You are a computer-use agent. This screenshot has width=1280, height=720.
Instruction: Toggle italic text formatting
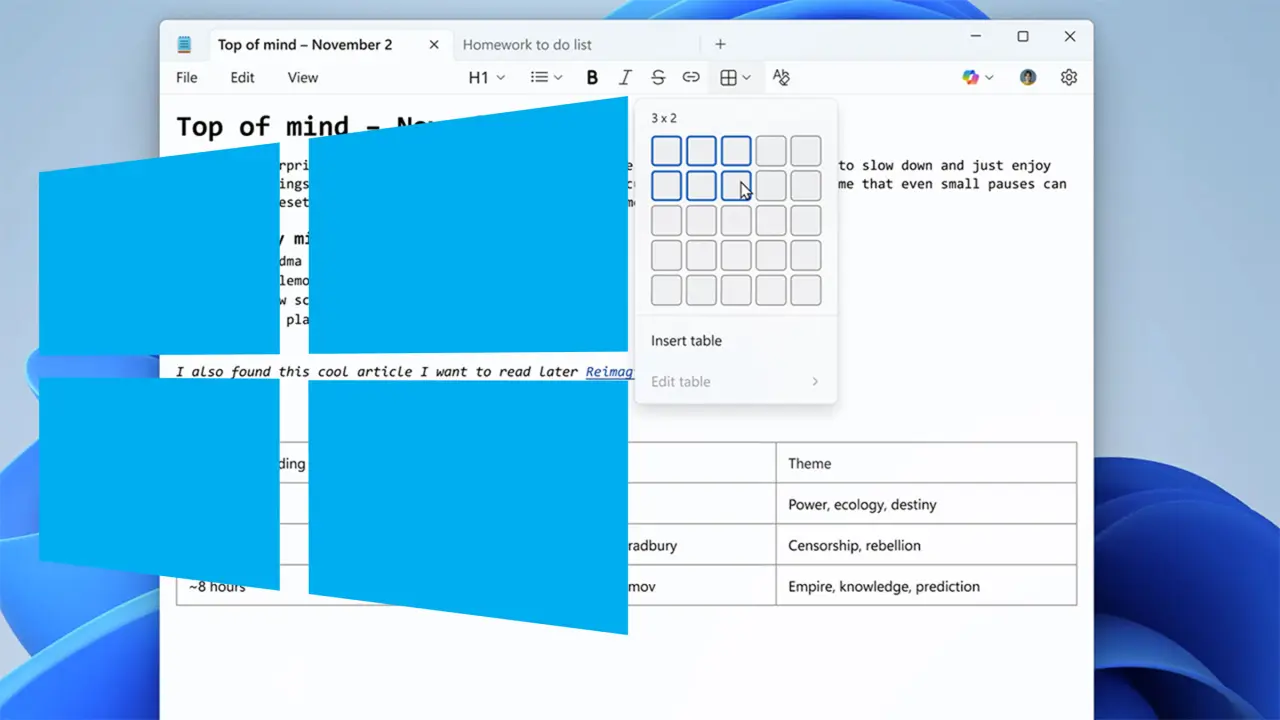click(625, 77)
